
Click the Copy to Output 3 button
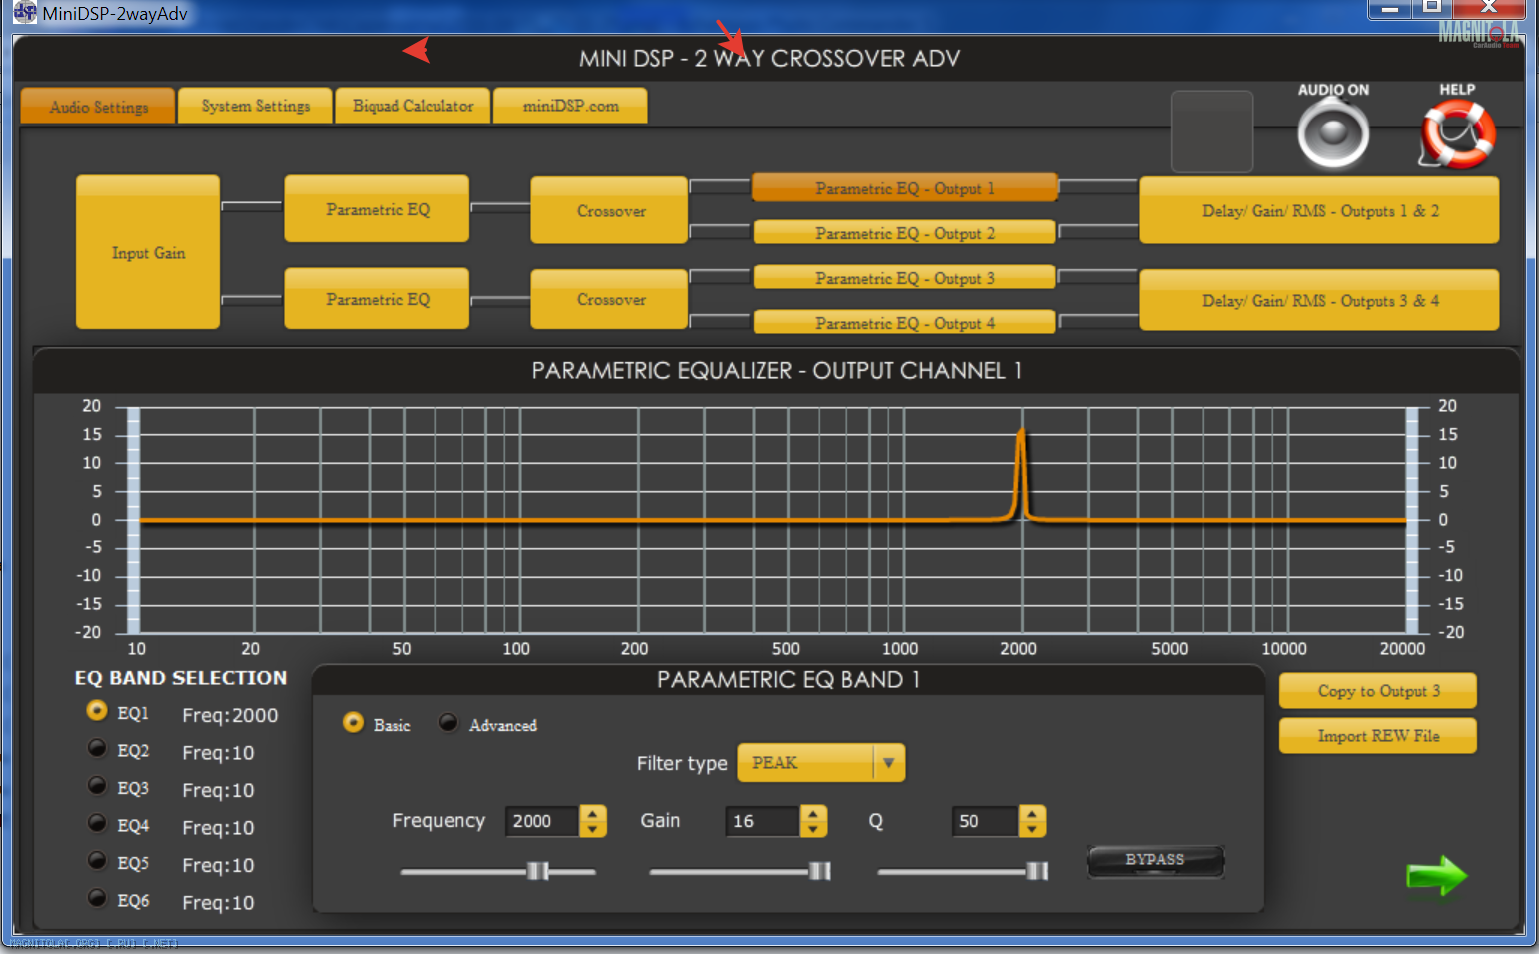point(1377,691)
